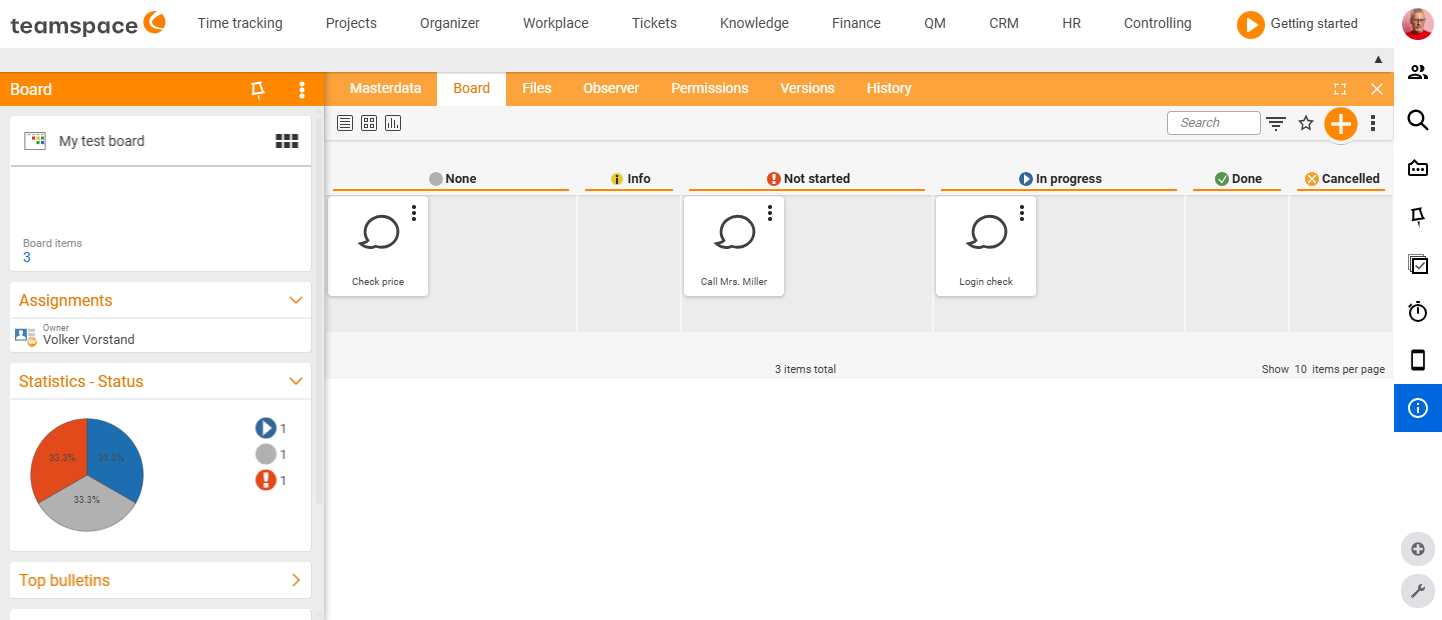The image size is (1442, 620).
Task: Open the stopwatch sidebar icon
Action: pos(1418,312)
